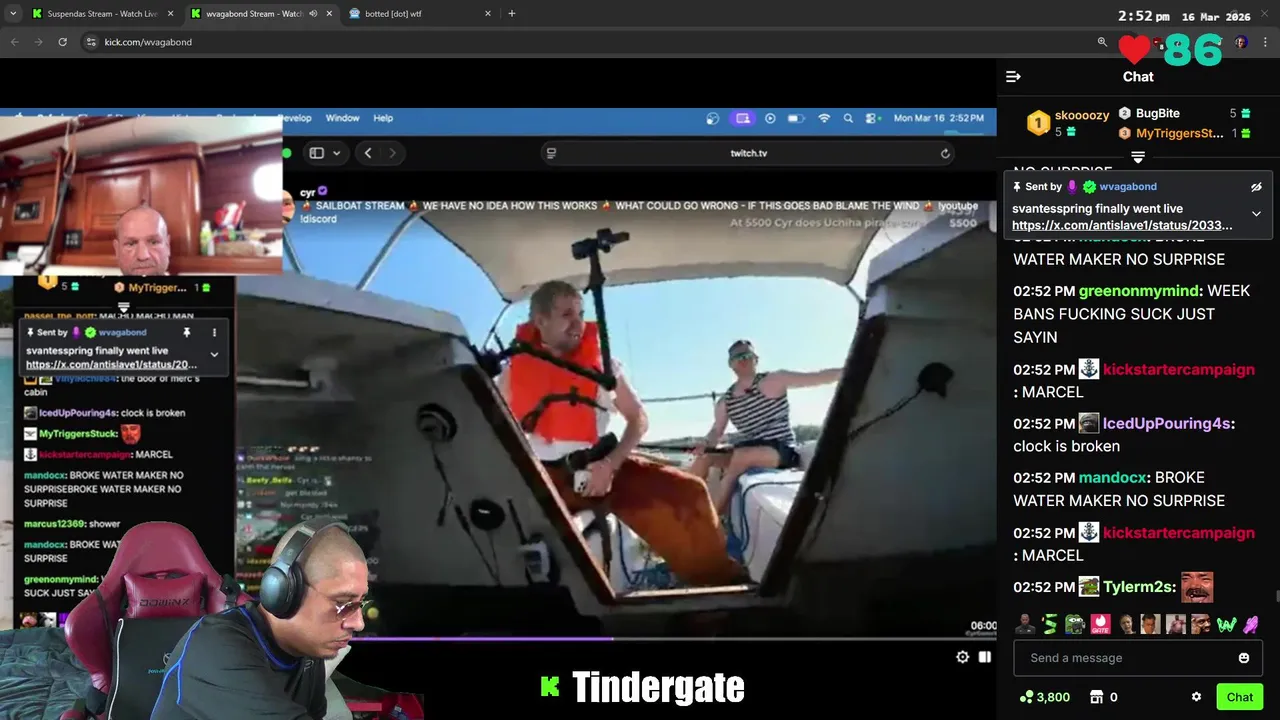The height and width of the screenshot is (720, 1280).
Task: Mute the wvagabond tab via speaker icon
Action: [314, 14]
